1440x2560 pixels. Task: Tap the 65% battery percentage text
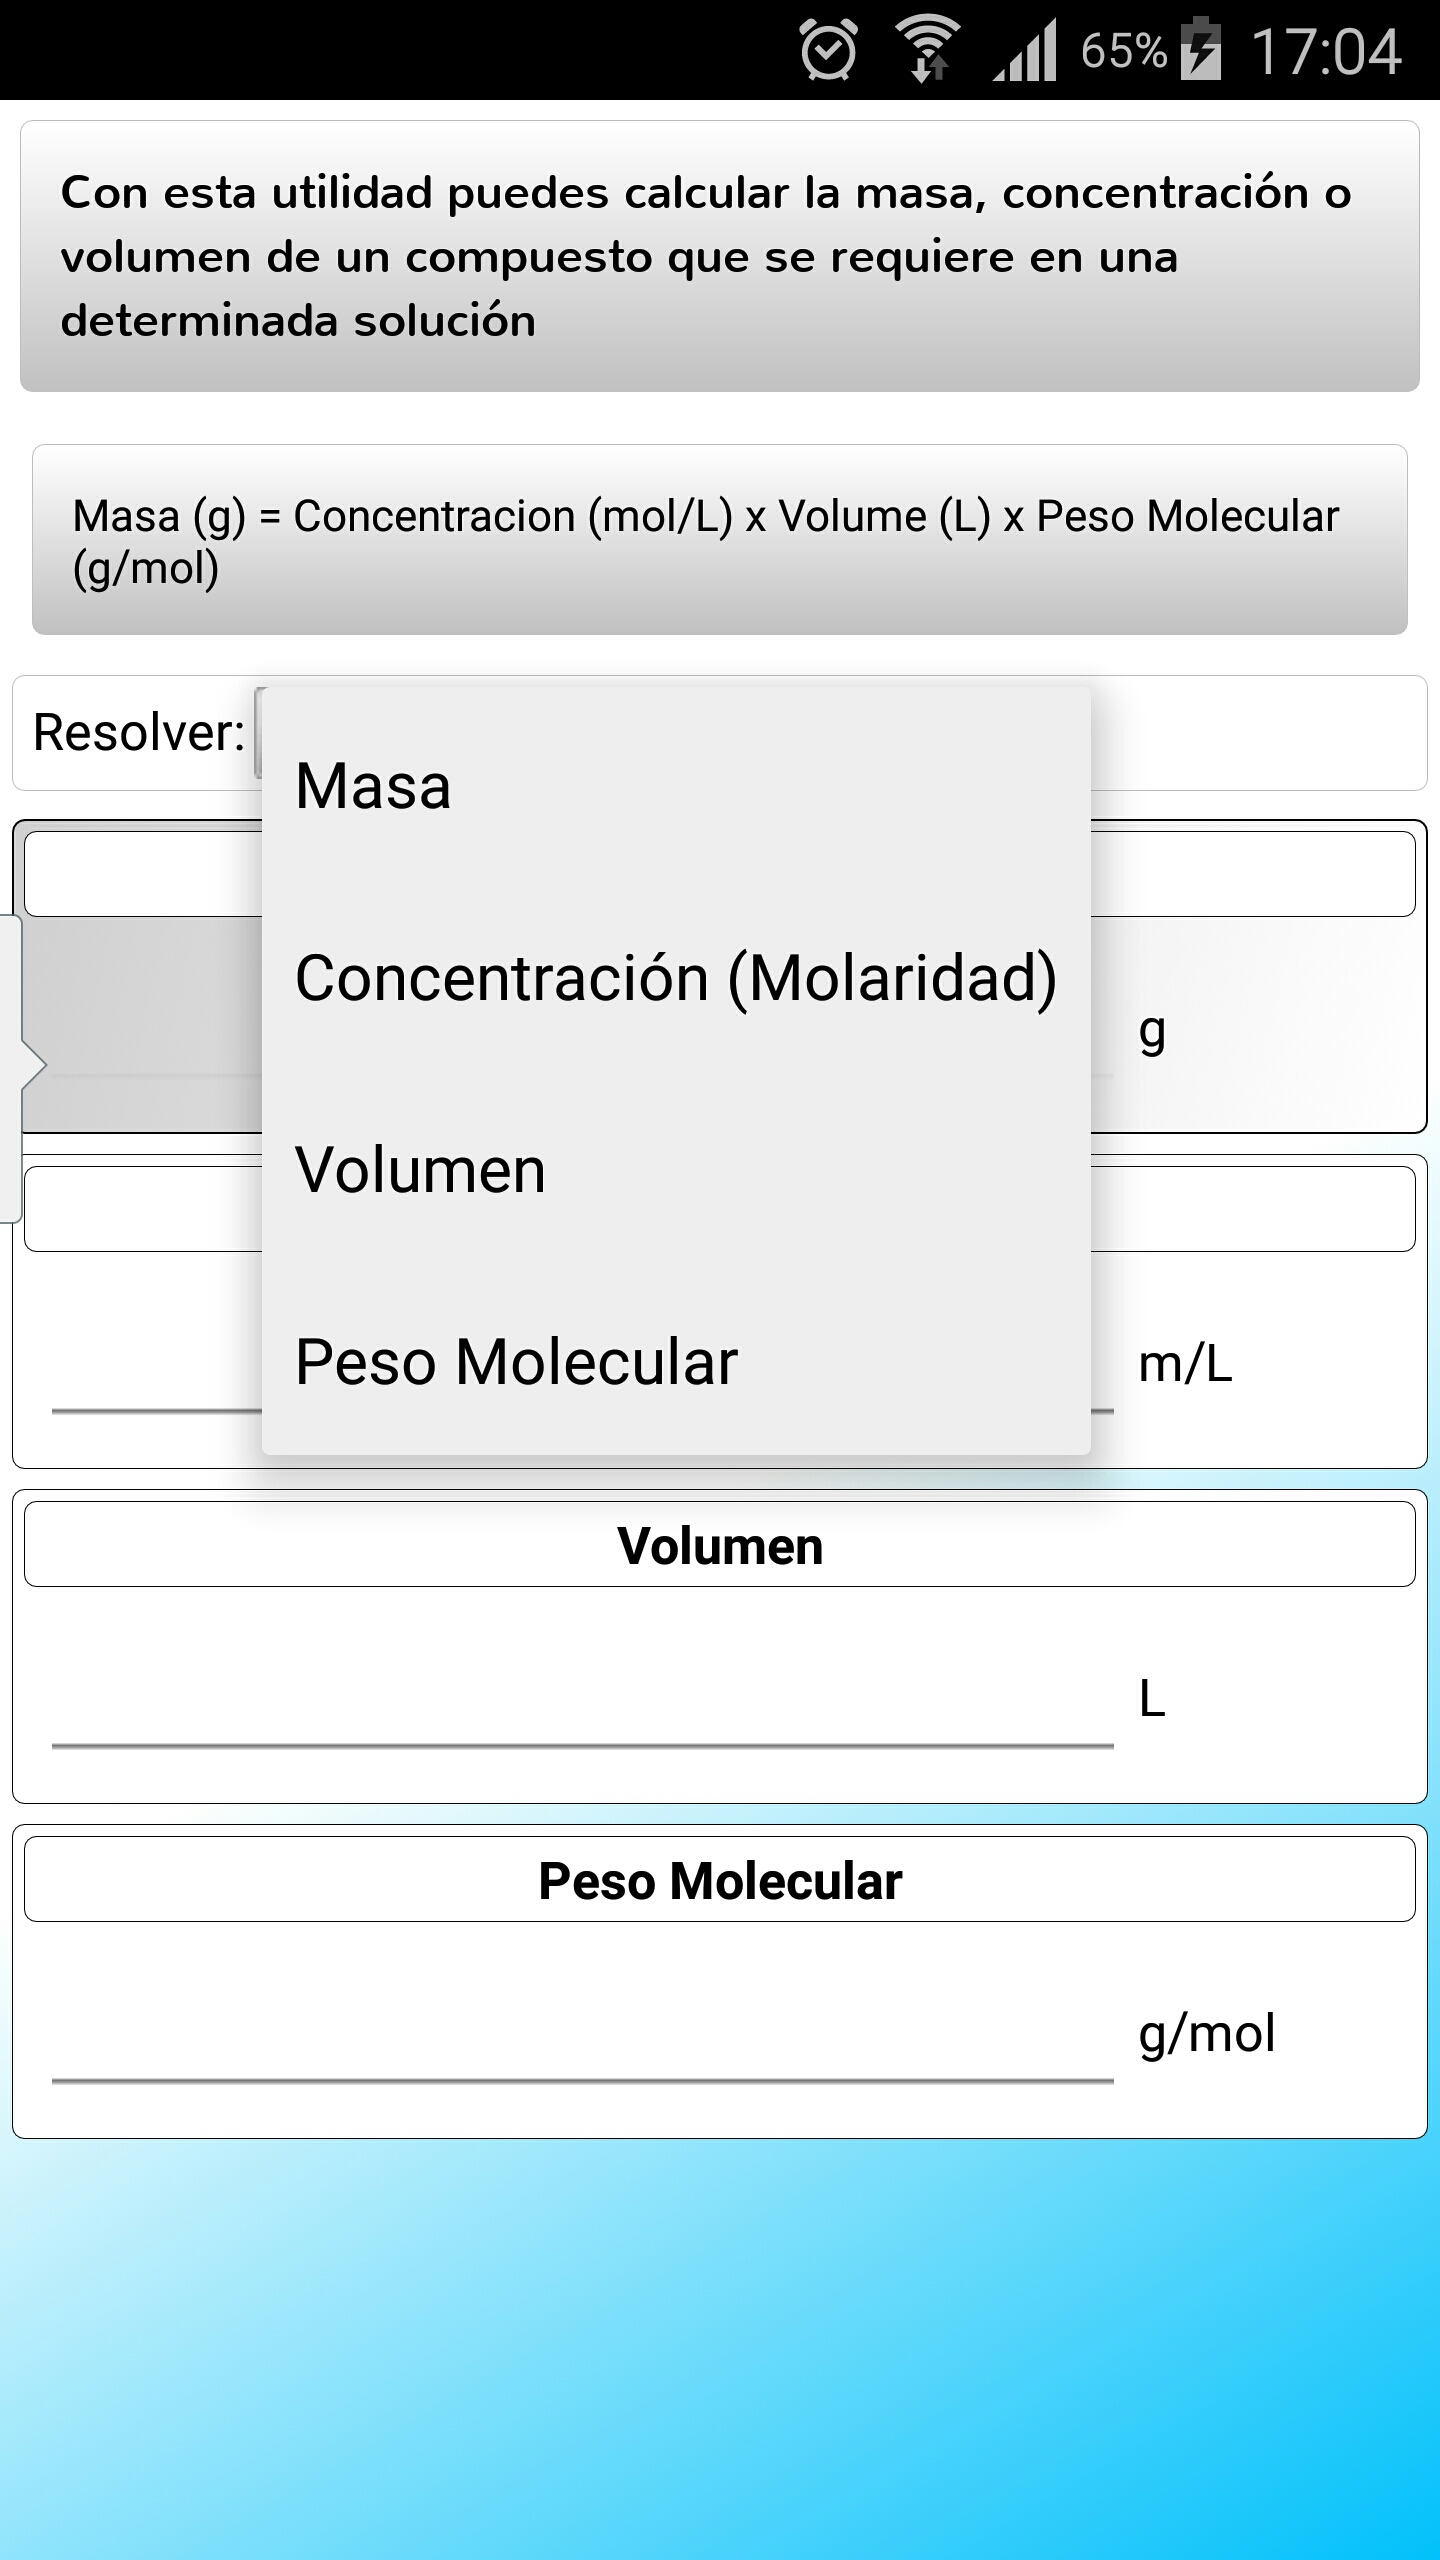point(1123,50)
